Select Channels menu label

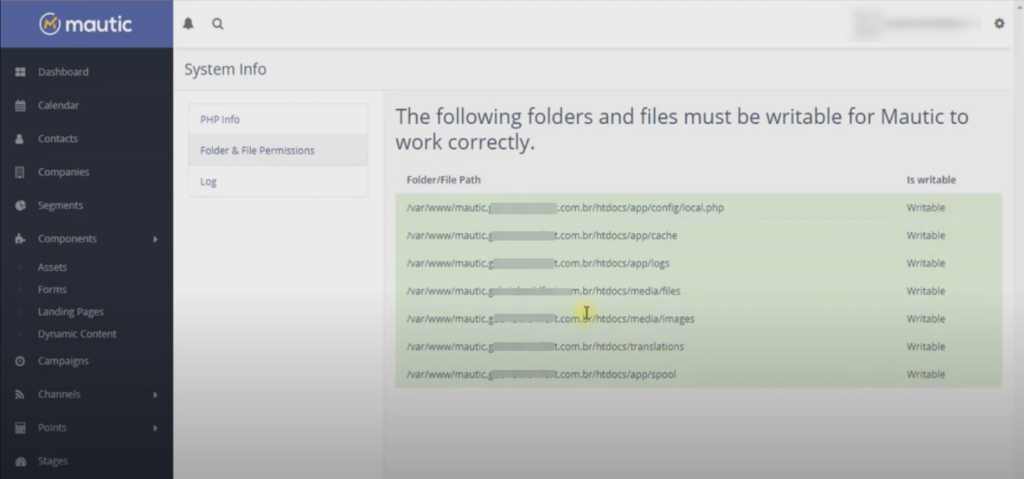[x=59, y=394]
